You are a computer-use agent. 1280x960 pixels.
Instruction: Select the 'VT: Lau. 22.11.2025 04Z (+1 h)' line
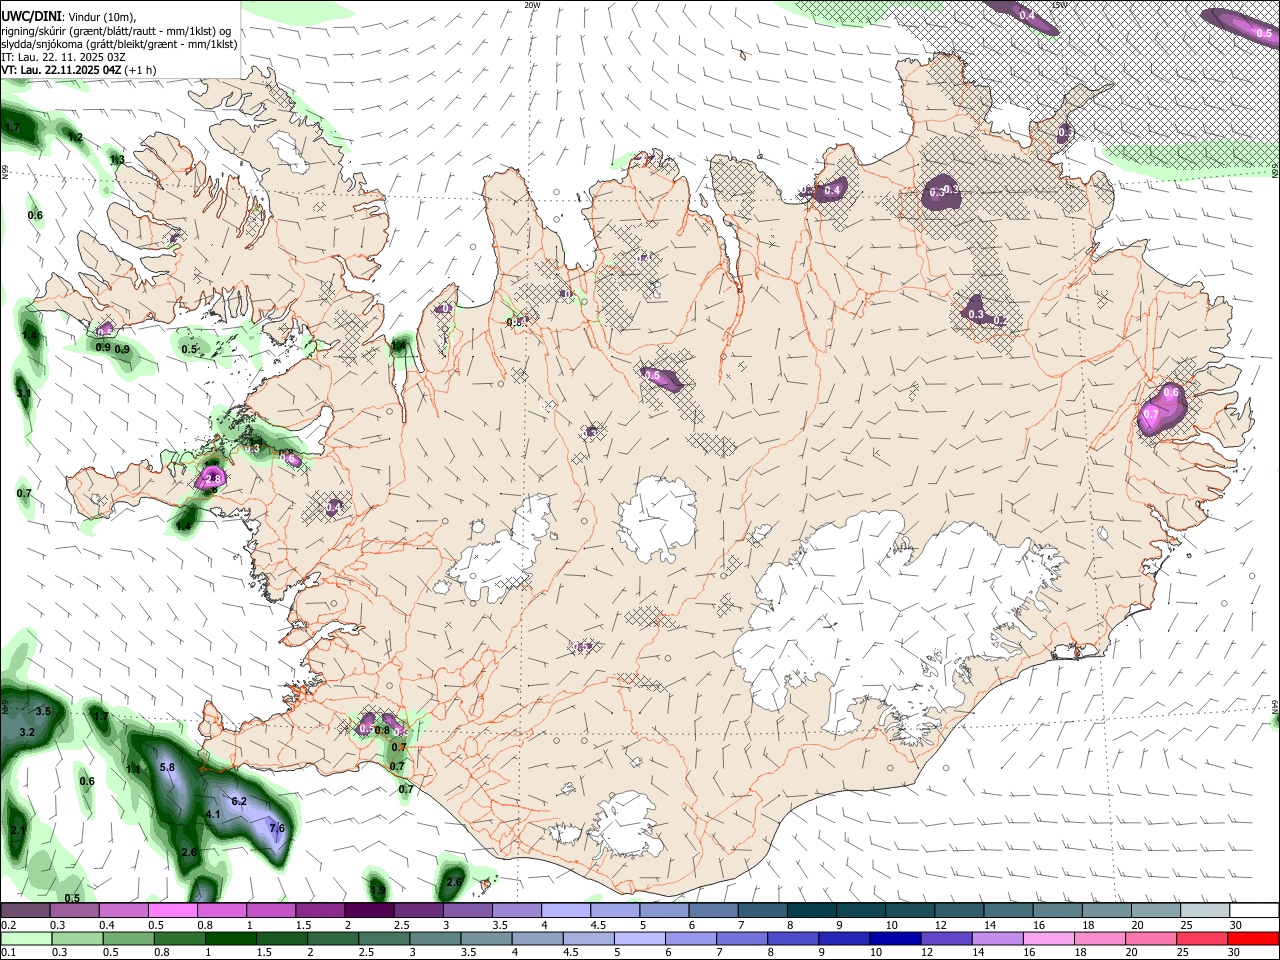(x=78, y=69)
